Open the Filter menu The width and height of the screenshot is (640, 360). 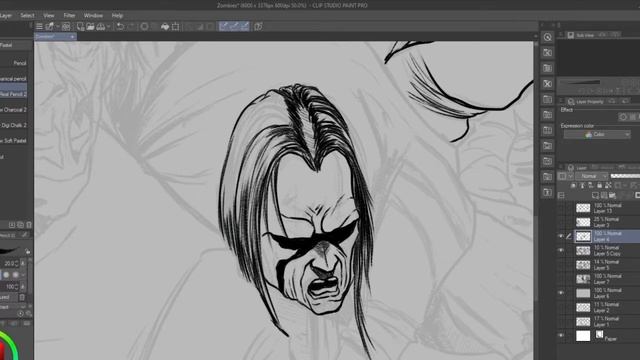click(x=69, y=16)
